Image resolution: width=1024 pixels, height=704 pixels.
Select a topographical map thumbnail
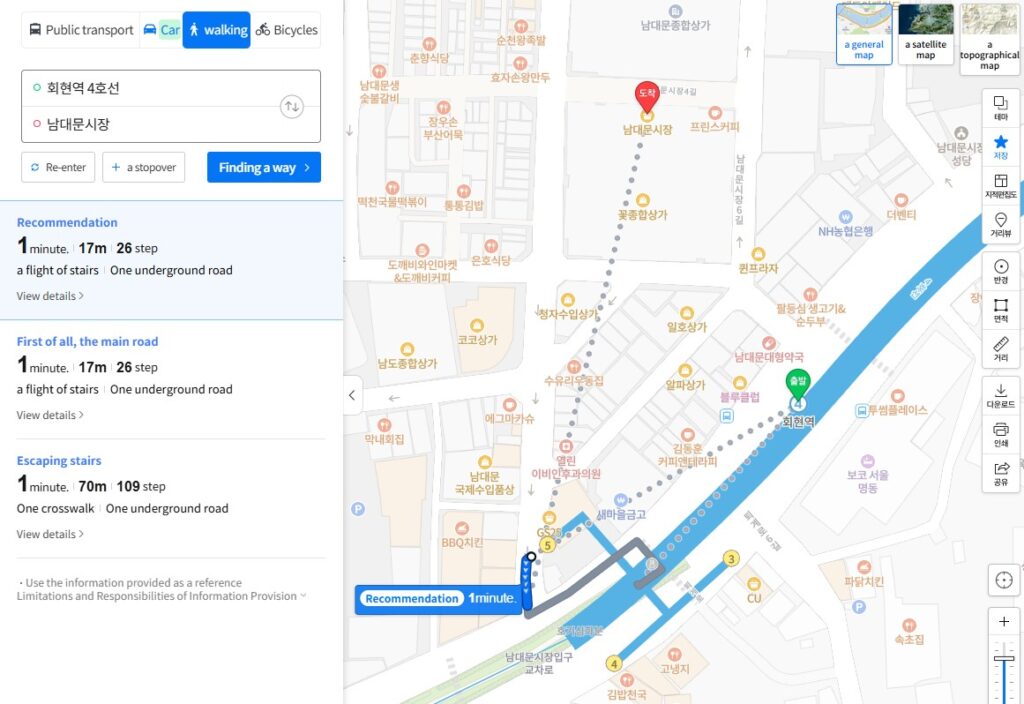pos(989,38)
